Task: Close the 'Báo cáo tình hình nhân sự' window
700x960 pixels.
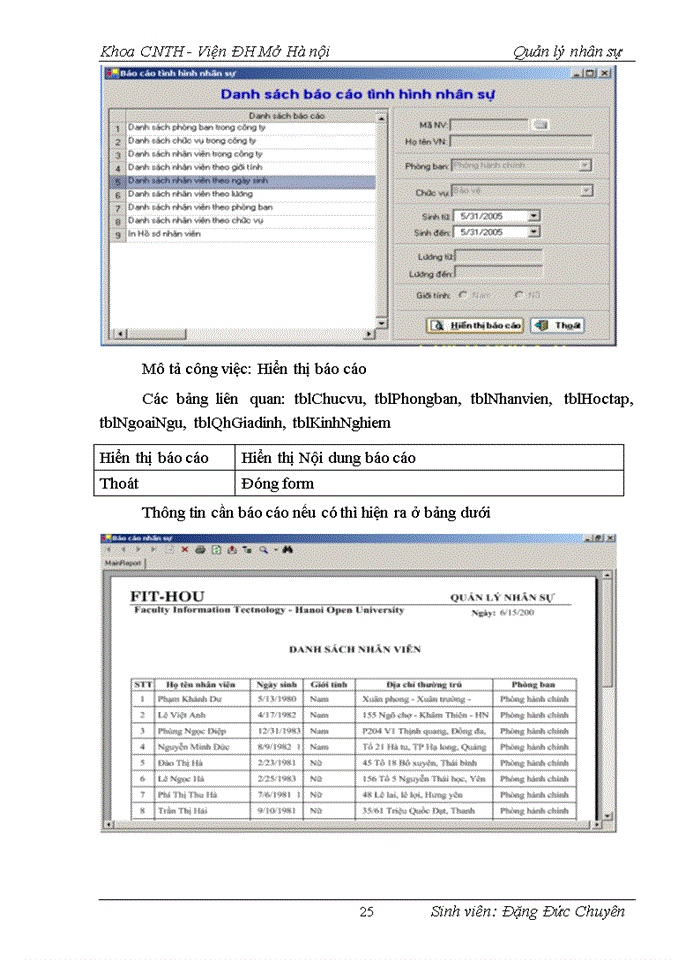Action: tap(605, 73)
